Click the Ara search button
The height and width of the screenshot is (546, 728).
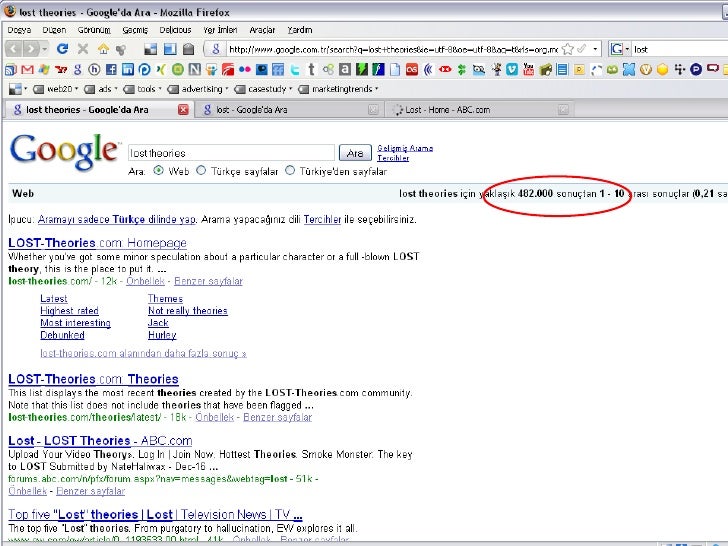coord(355,153)
